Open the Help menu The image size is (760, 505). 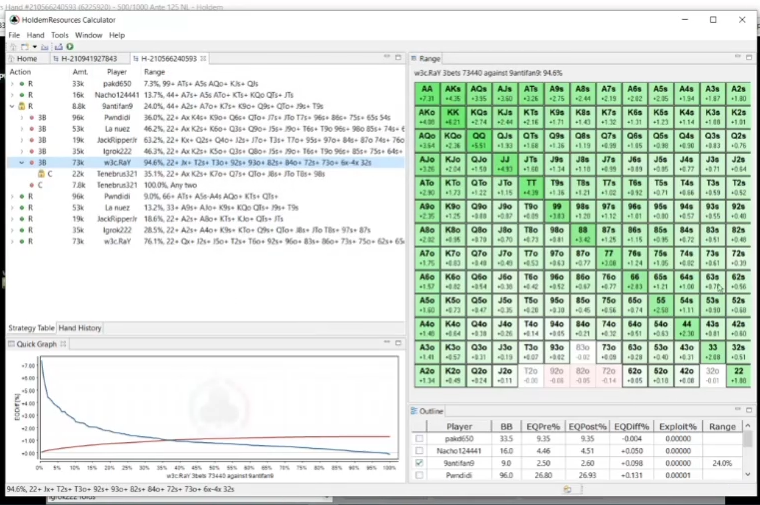117,35
